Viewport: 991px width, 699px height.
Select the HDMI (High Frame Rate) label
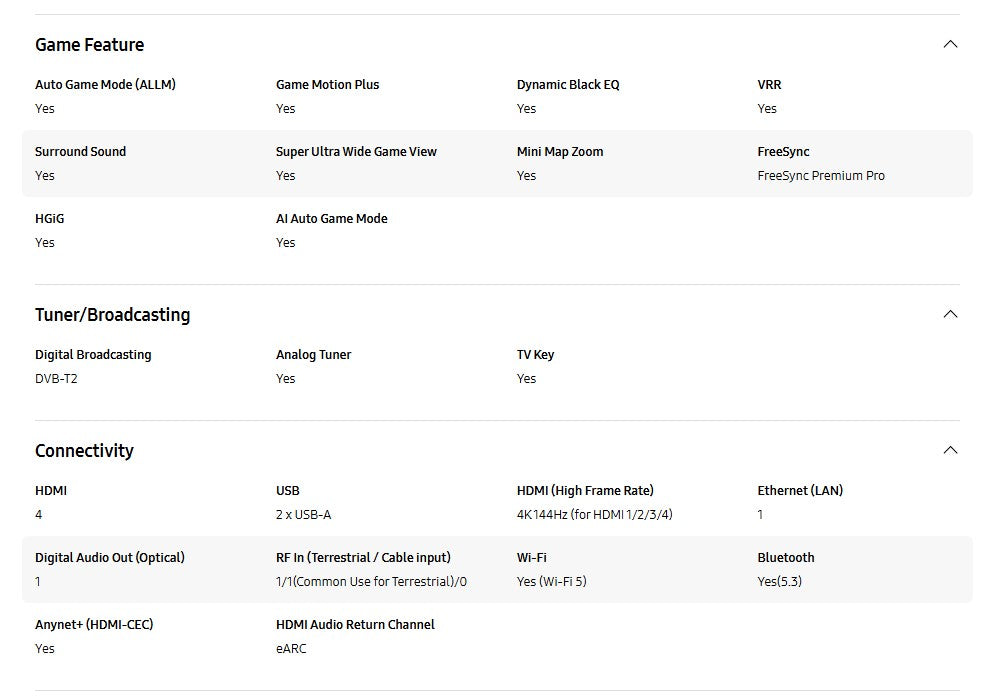click(584, 491)
